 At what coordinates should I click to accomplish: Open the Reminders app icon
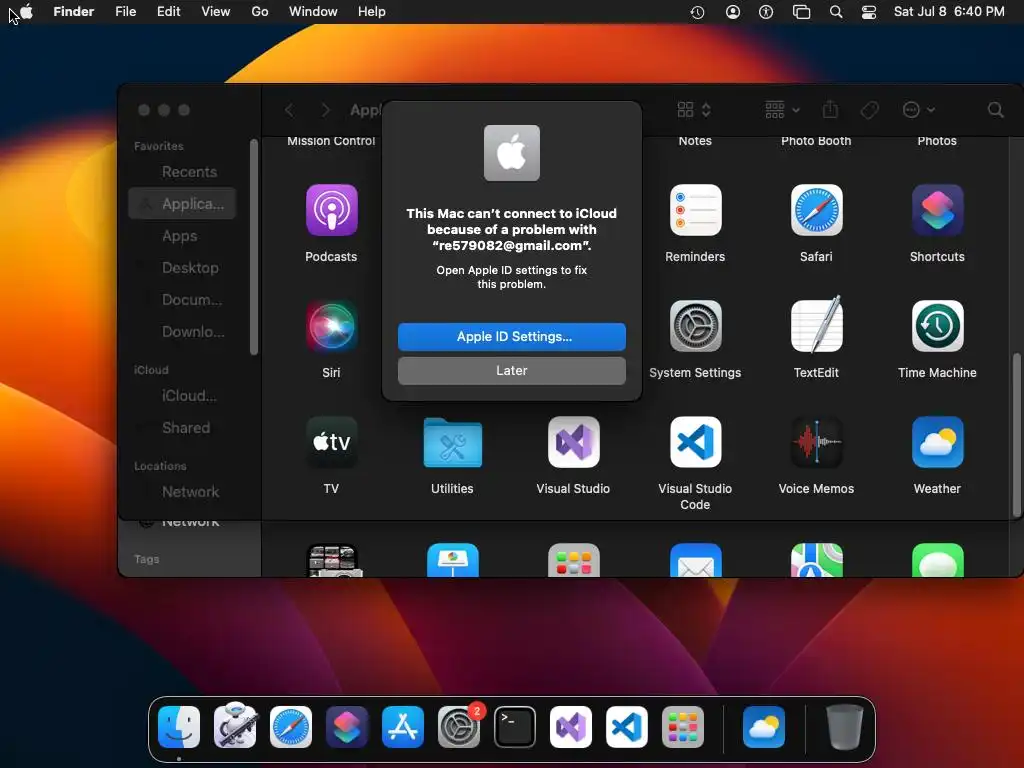point(695,210)
